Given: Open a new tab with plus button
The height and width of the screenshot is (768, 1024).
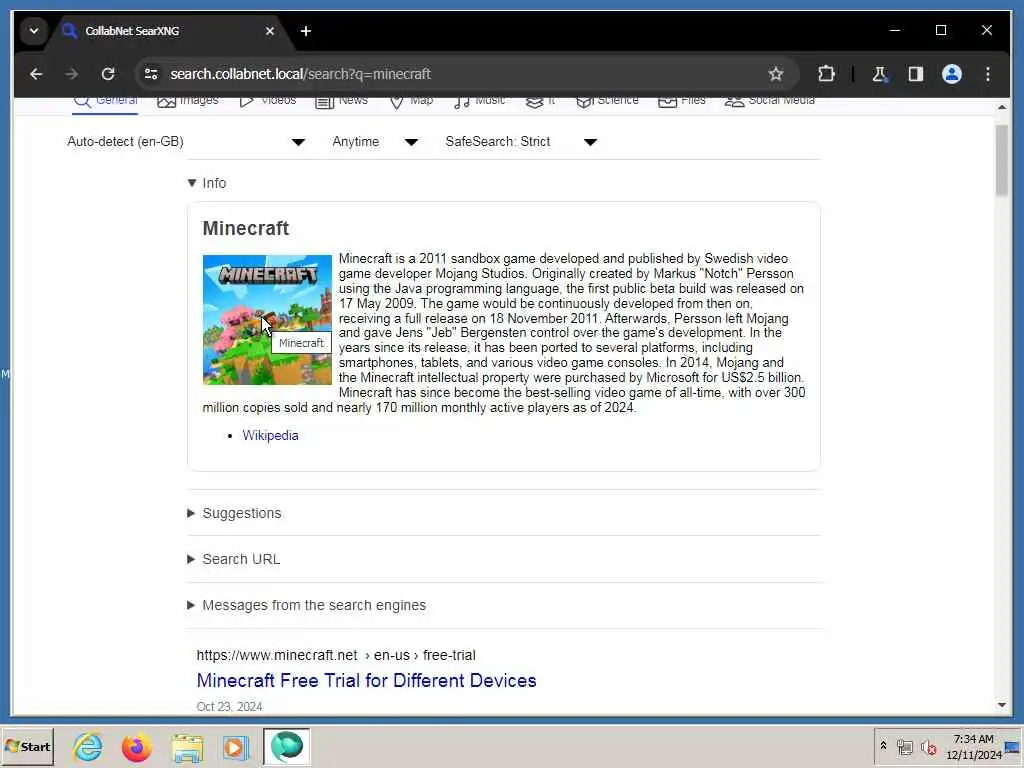Looking at the screenshot, I should click(306, 31).
